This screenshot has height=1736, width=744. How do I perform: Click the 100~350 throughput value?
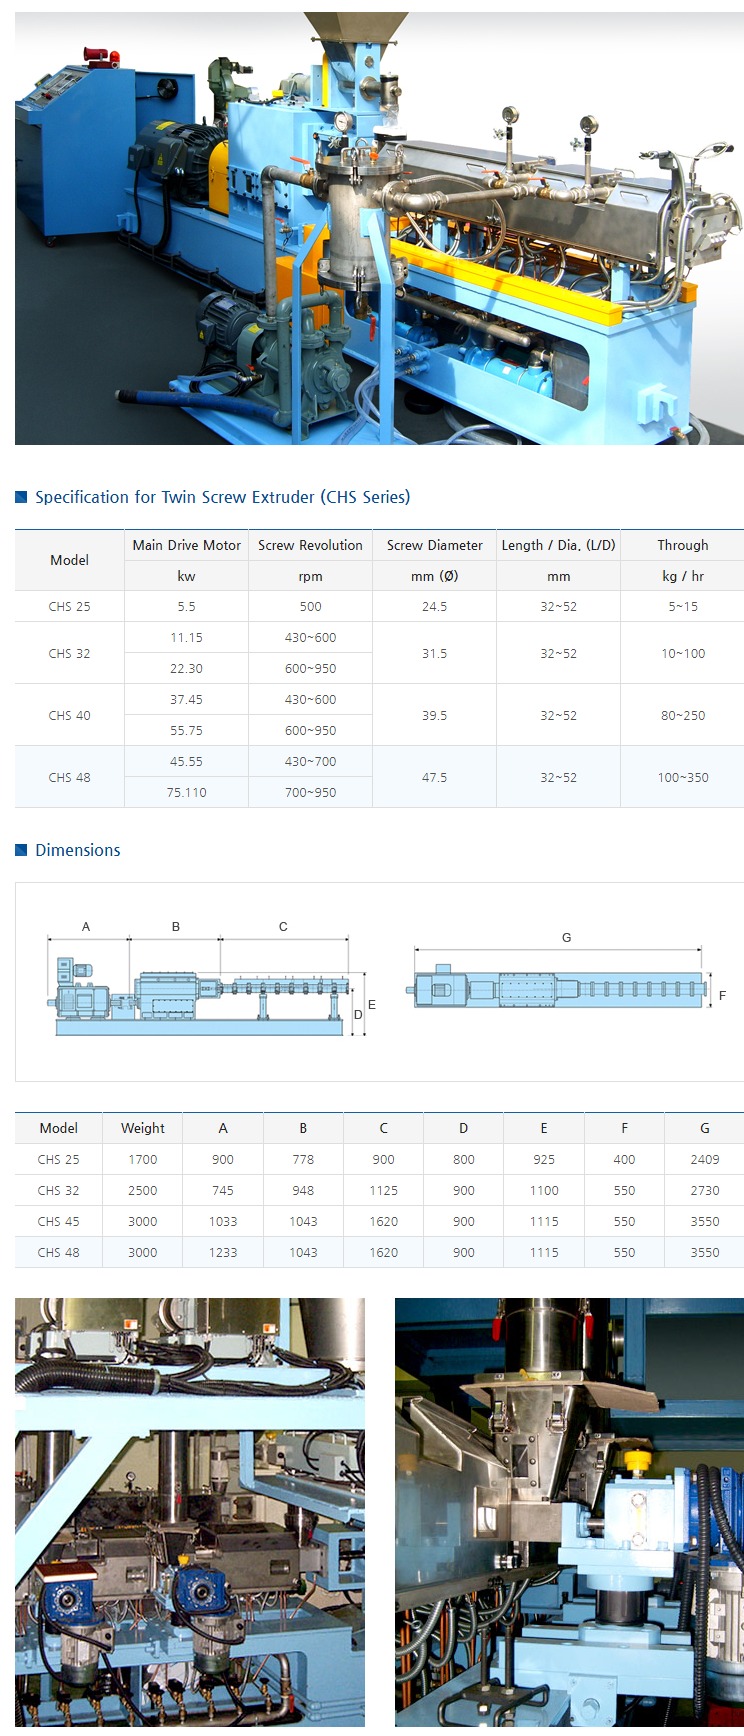point(683,777)
